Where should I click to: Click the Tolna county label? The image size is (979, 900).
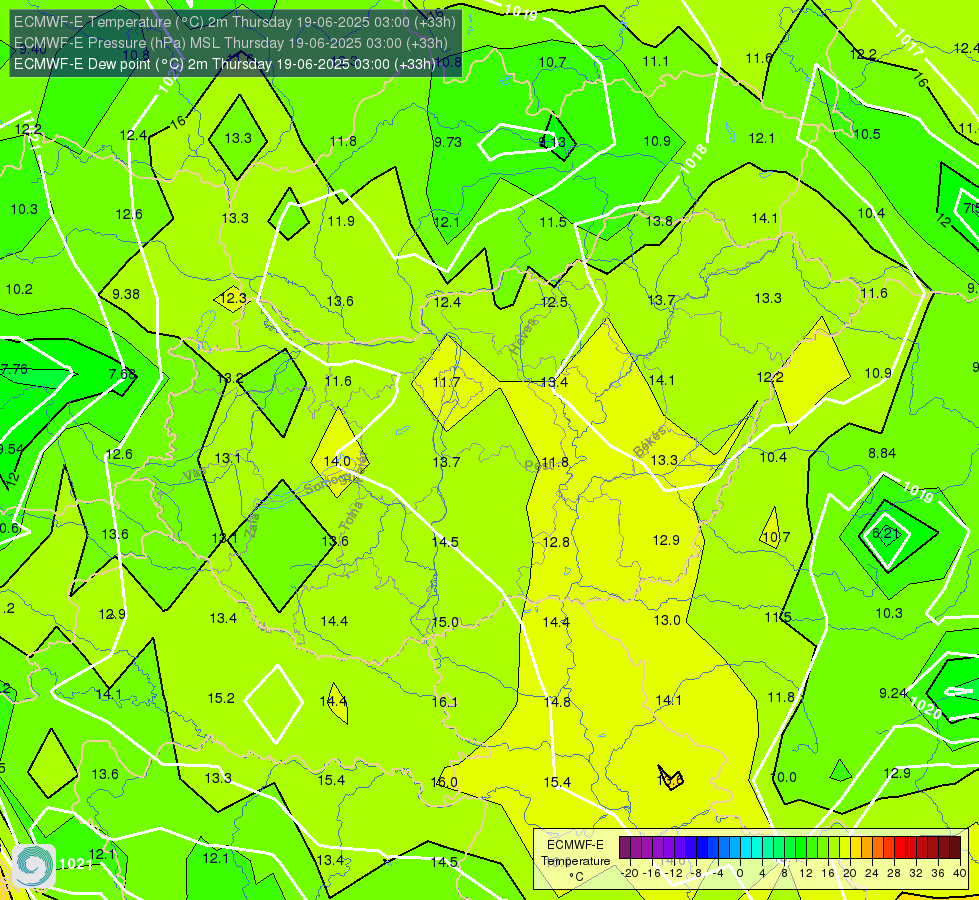point(351,516)
